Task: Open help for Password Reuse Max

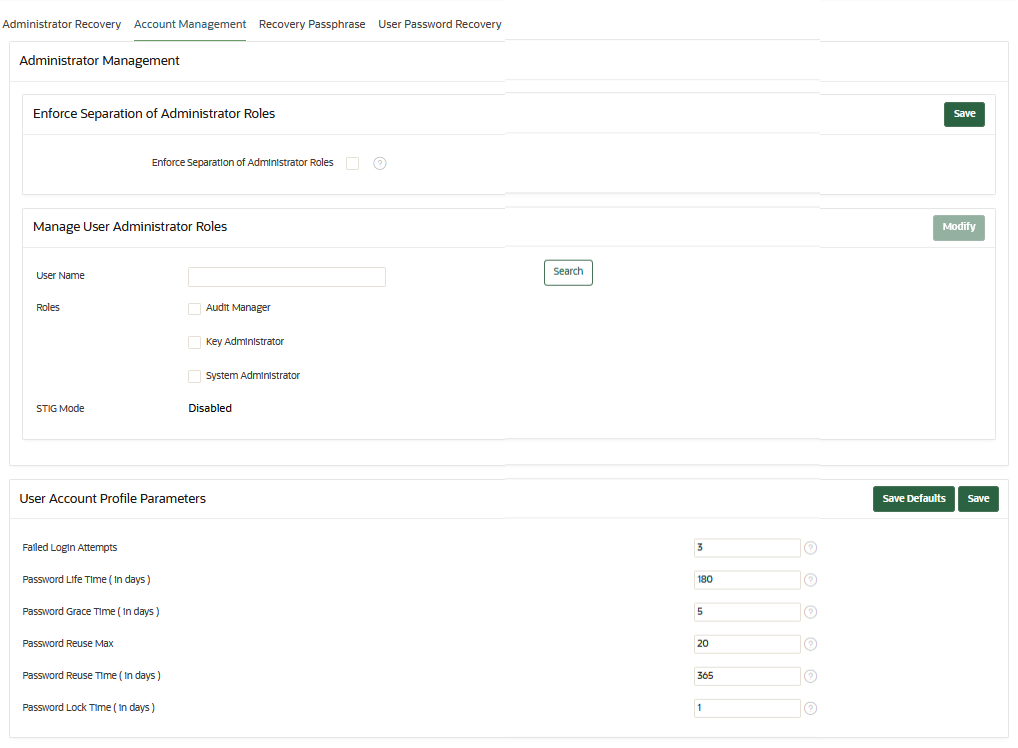Action: [810, 643]
